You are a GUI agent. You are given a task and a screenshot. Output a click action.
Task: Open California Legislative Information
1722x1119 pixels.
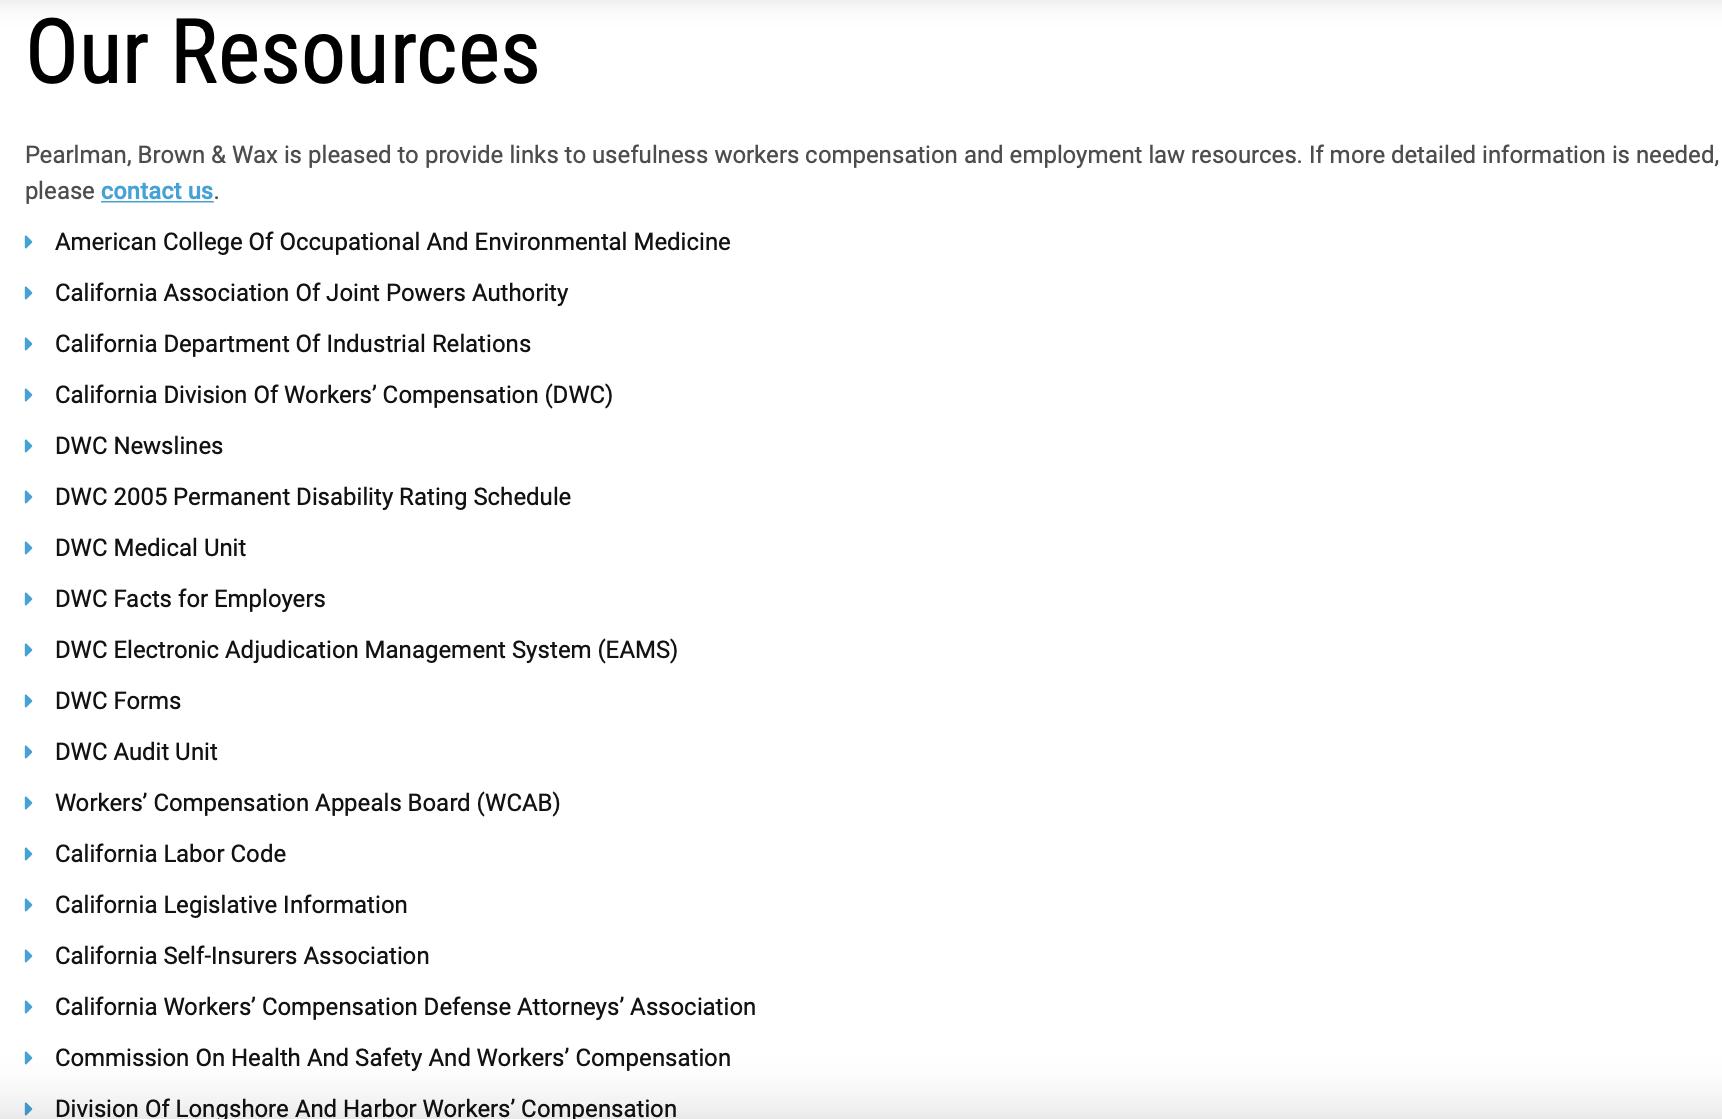[x=231, y=905]
